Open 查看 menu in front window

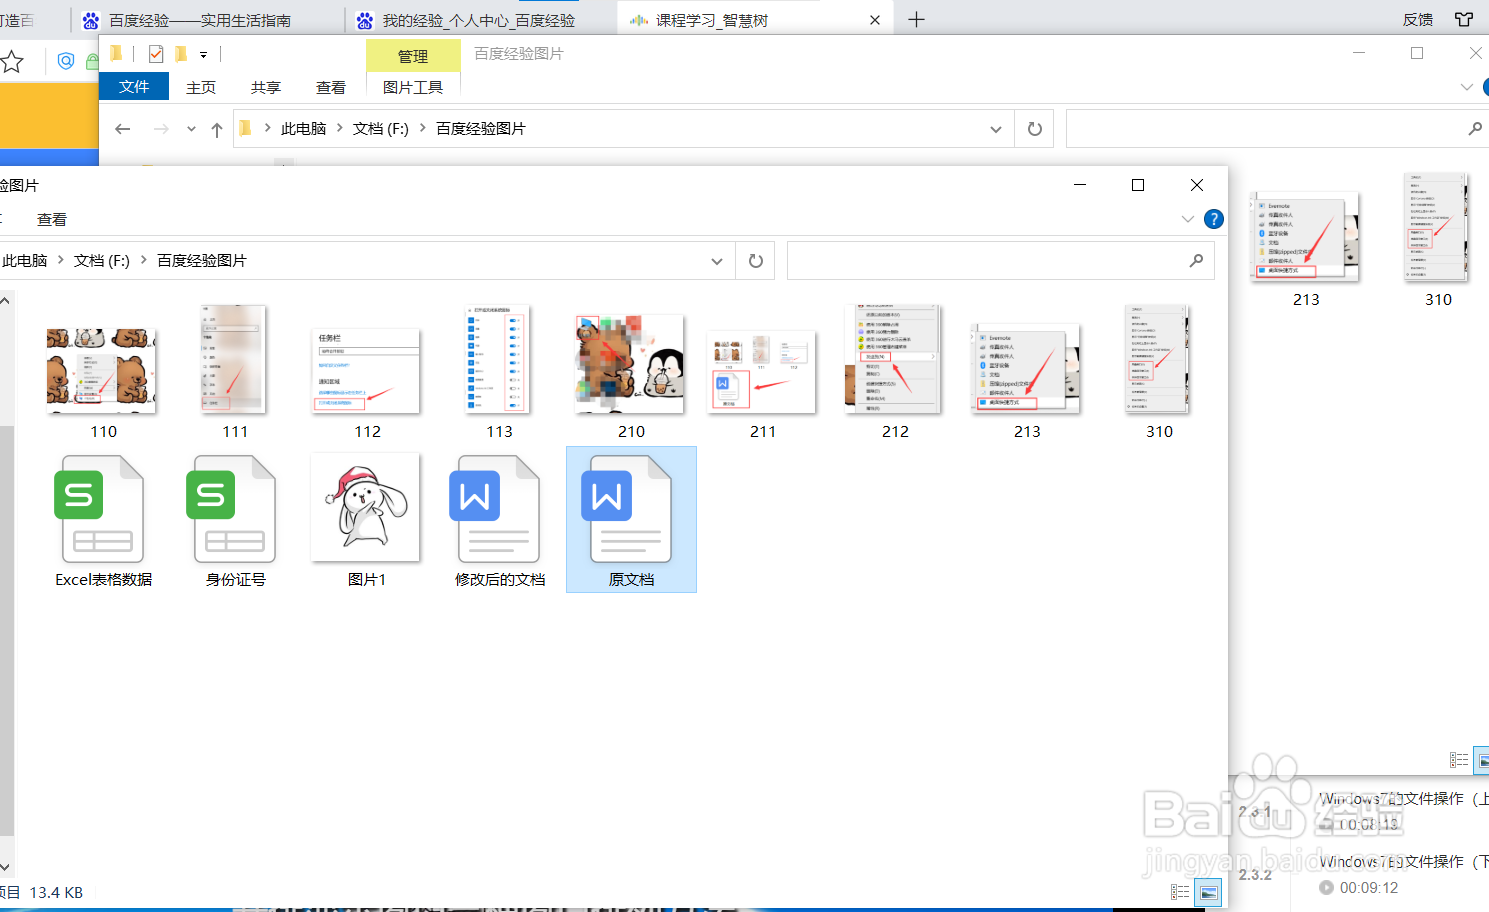point(52,219)
